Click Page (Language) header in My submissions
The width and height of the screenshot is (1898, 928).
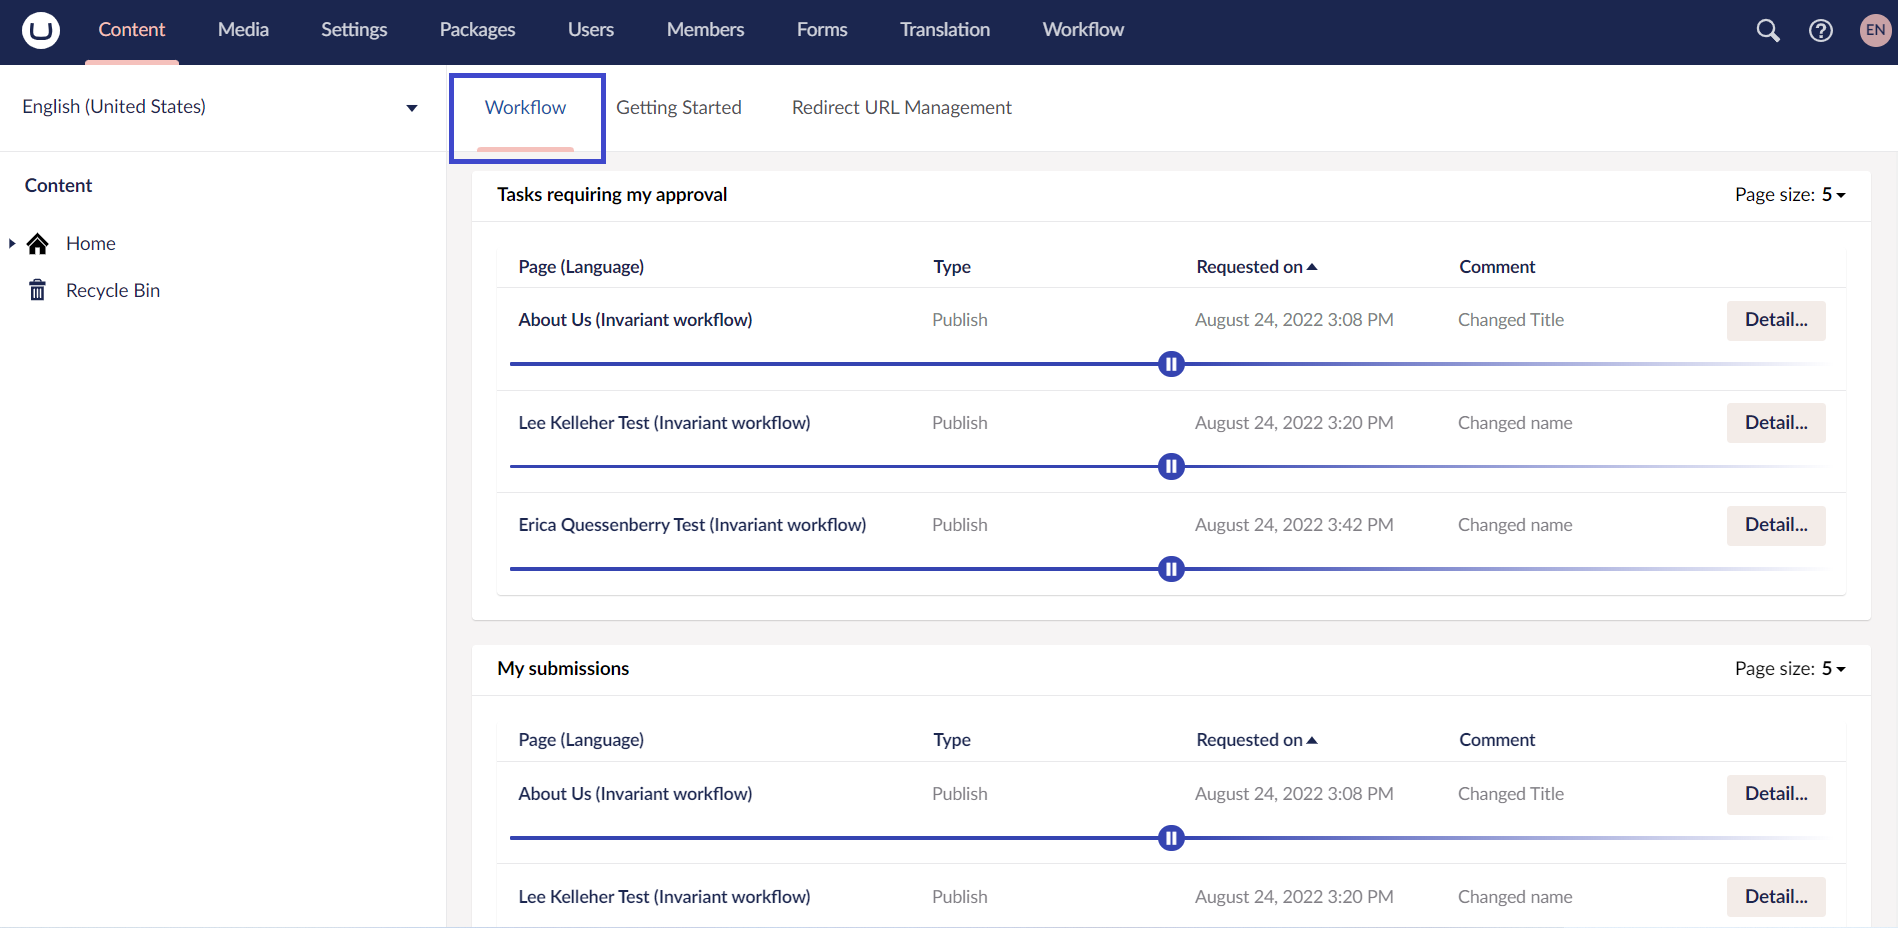coord(581,740)
